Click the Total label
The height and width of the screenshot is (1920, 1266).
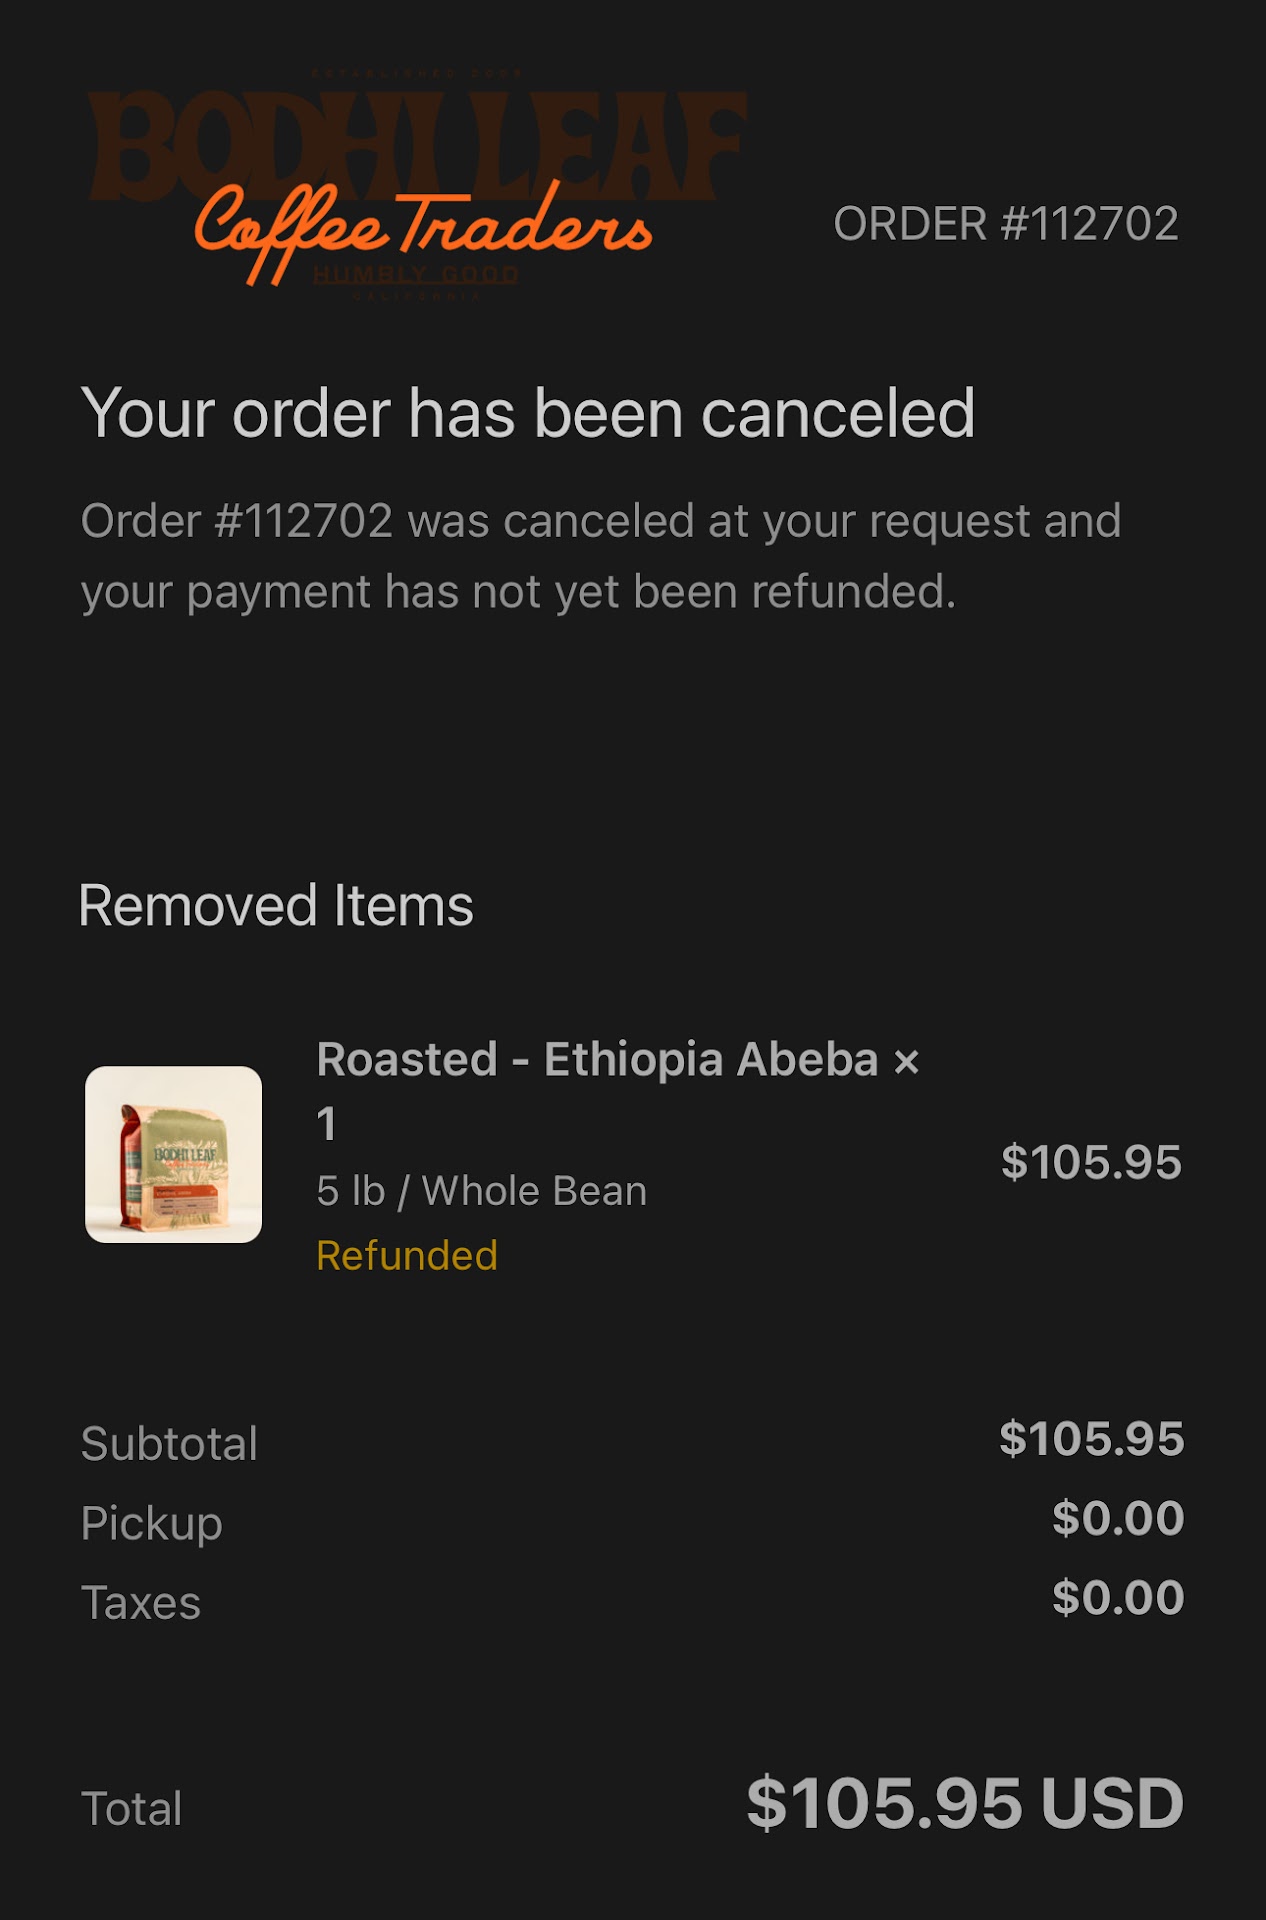coord(131,1808)
